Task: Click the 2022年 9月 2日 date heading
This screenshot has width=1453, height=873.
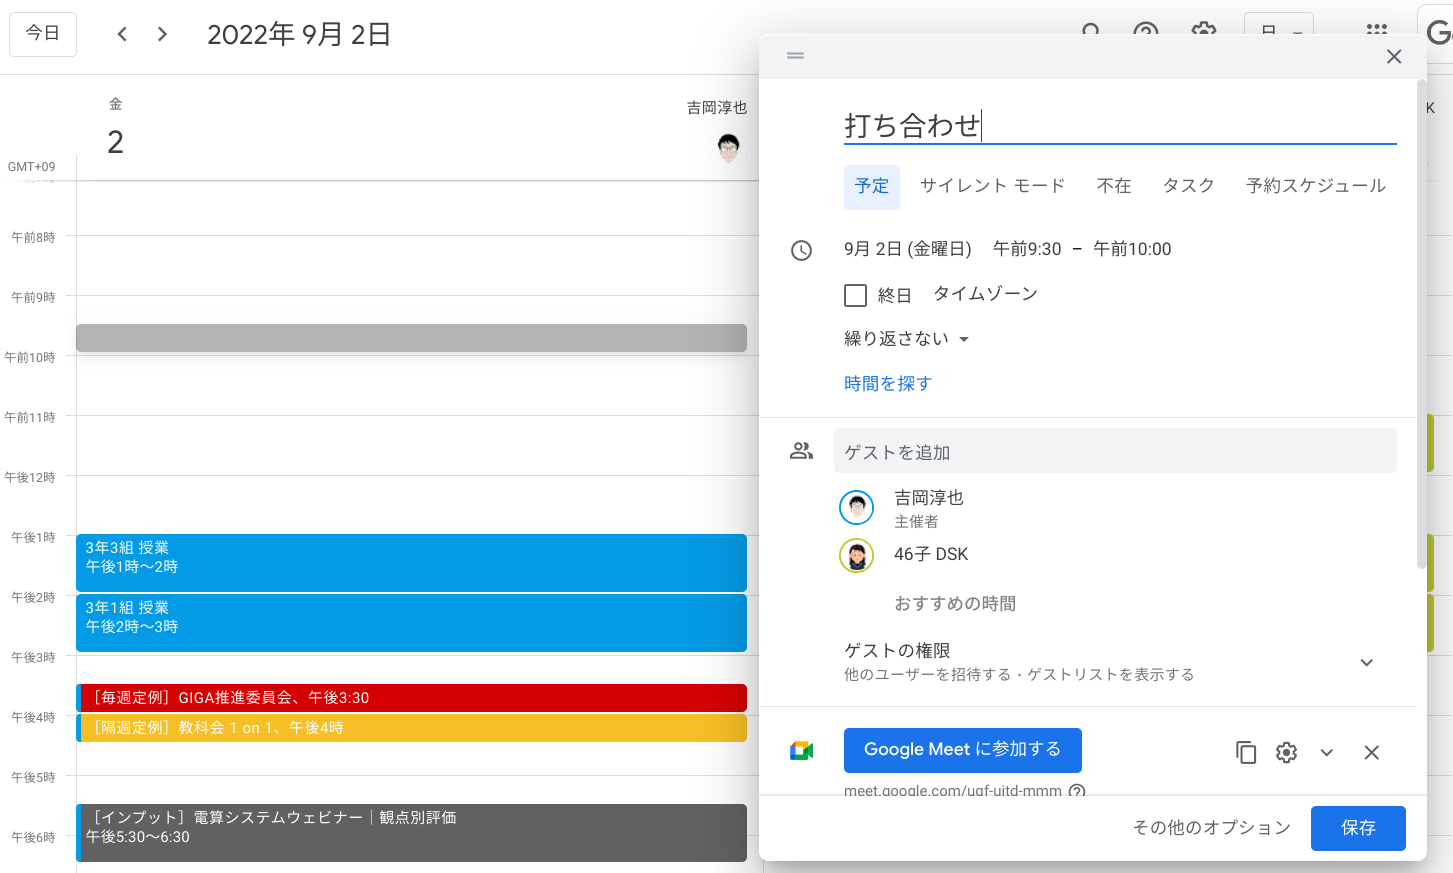Action: pyautogui.click(x=299, y=35)
